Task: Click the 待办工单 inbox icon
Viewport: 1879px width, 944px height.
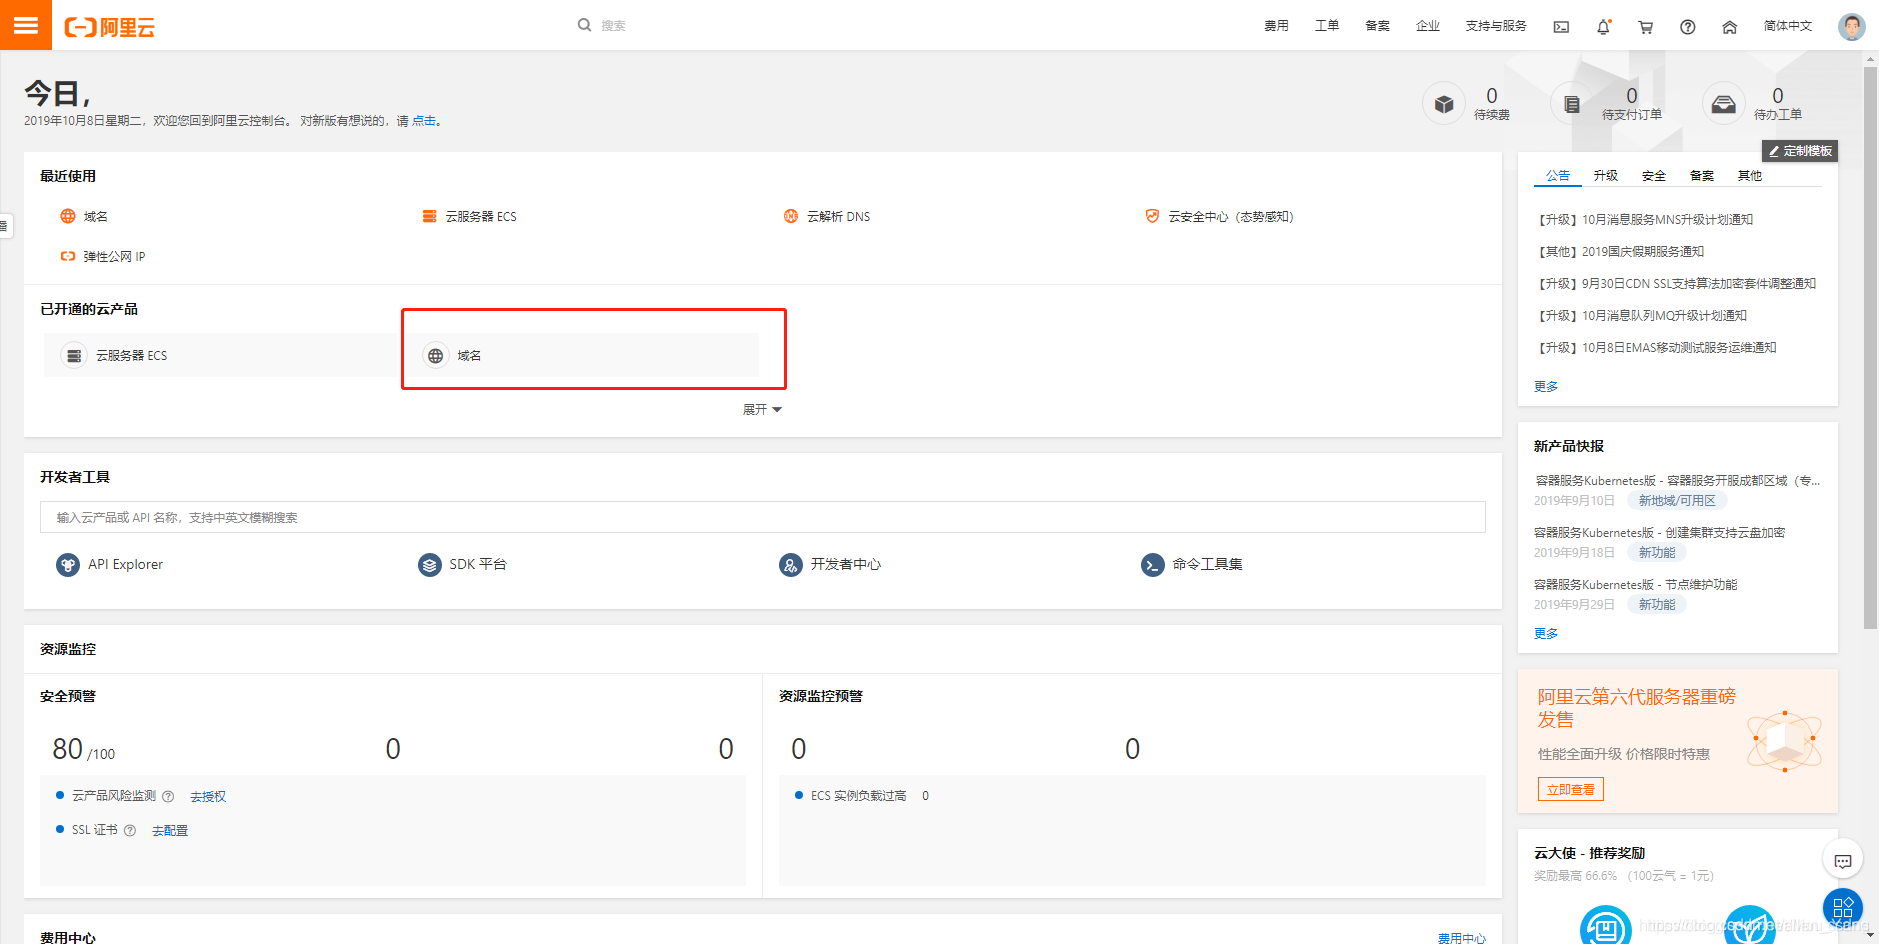Action: (x=1723, y=103)
